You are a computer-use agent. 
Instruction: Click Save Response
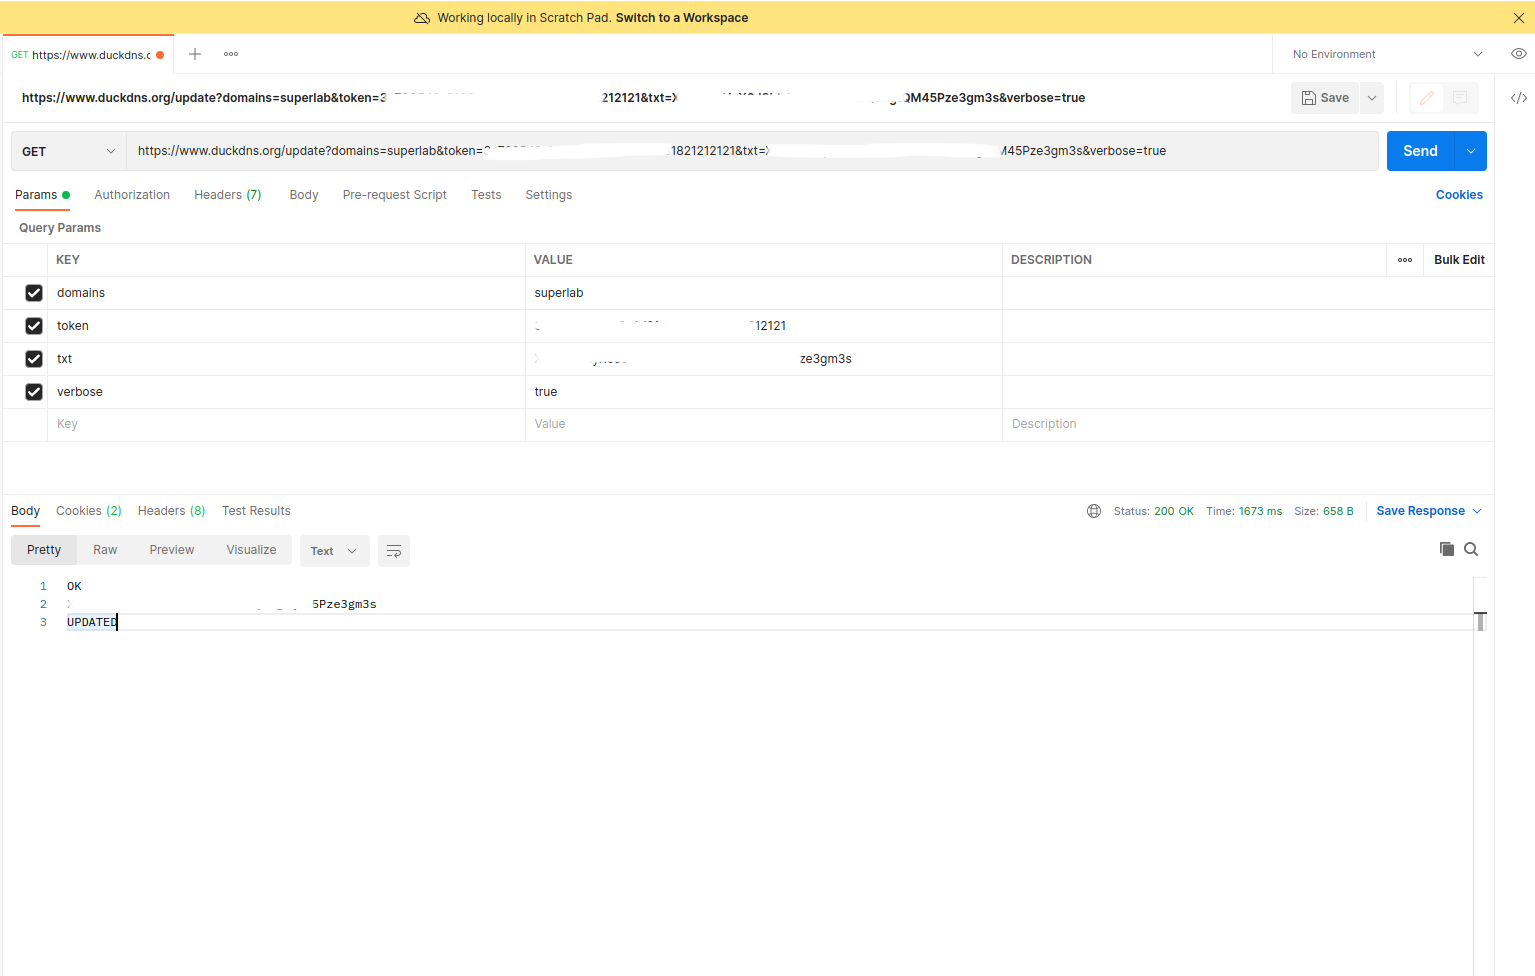pos(1420,511)
